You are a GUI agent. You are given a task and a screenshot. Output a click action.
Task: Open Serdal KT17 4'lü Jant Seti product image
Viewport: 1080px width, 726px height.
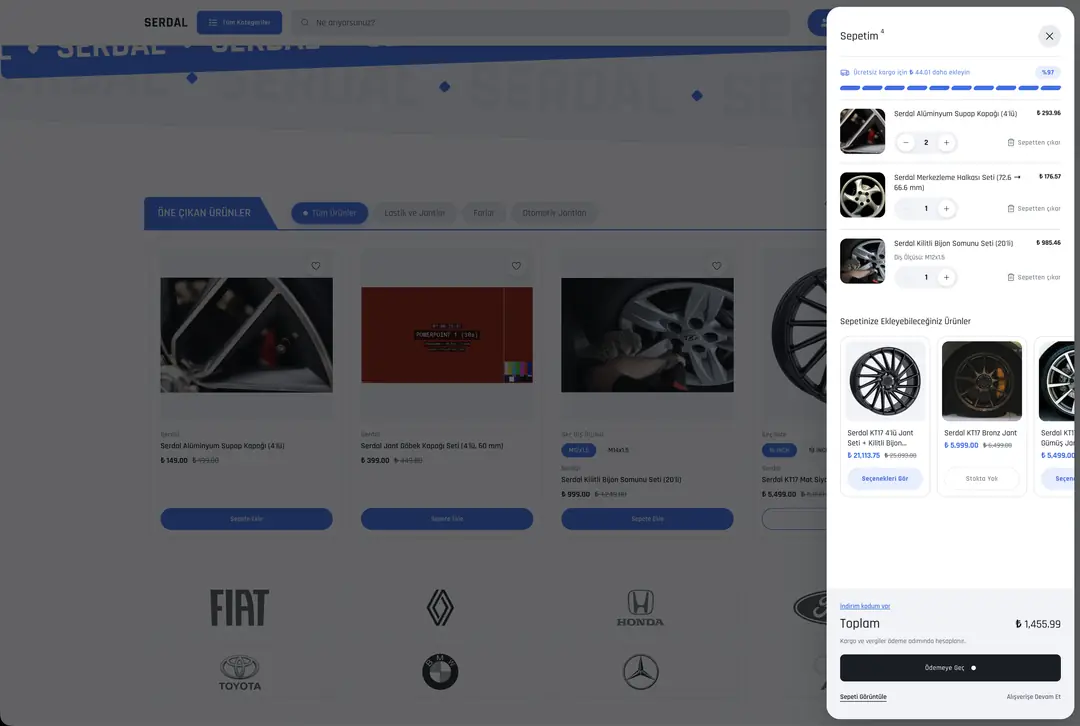tap(884, 381)
